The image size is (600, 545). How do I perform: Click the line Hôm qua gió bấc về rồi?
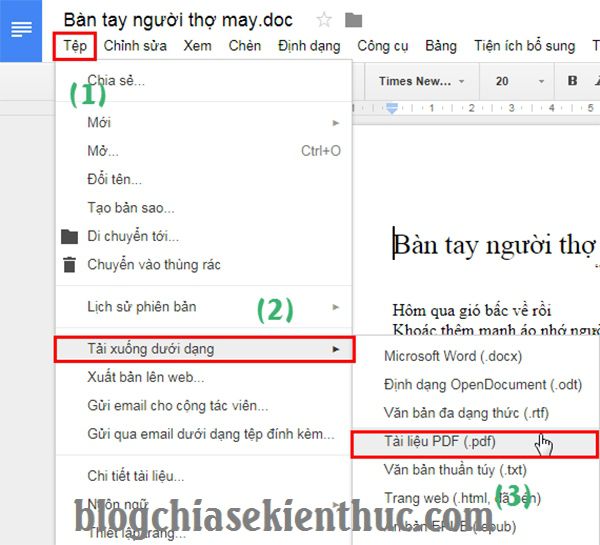point(472,310)
